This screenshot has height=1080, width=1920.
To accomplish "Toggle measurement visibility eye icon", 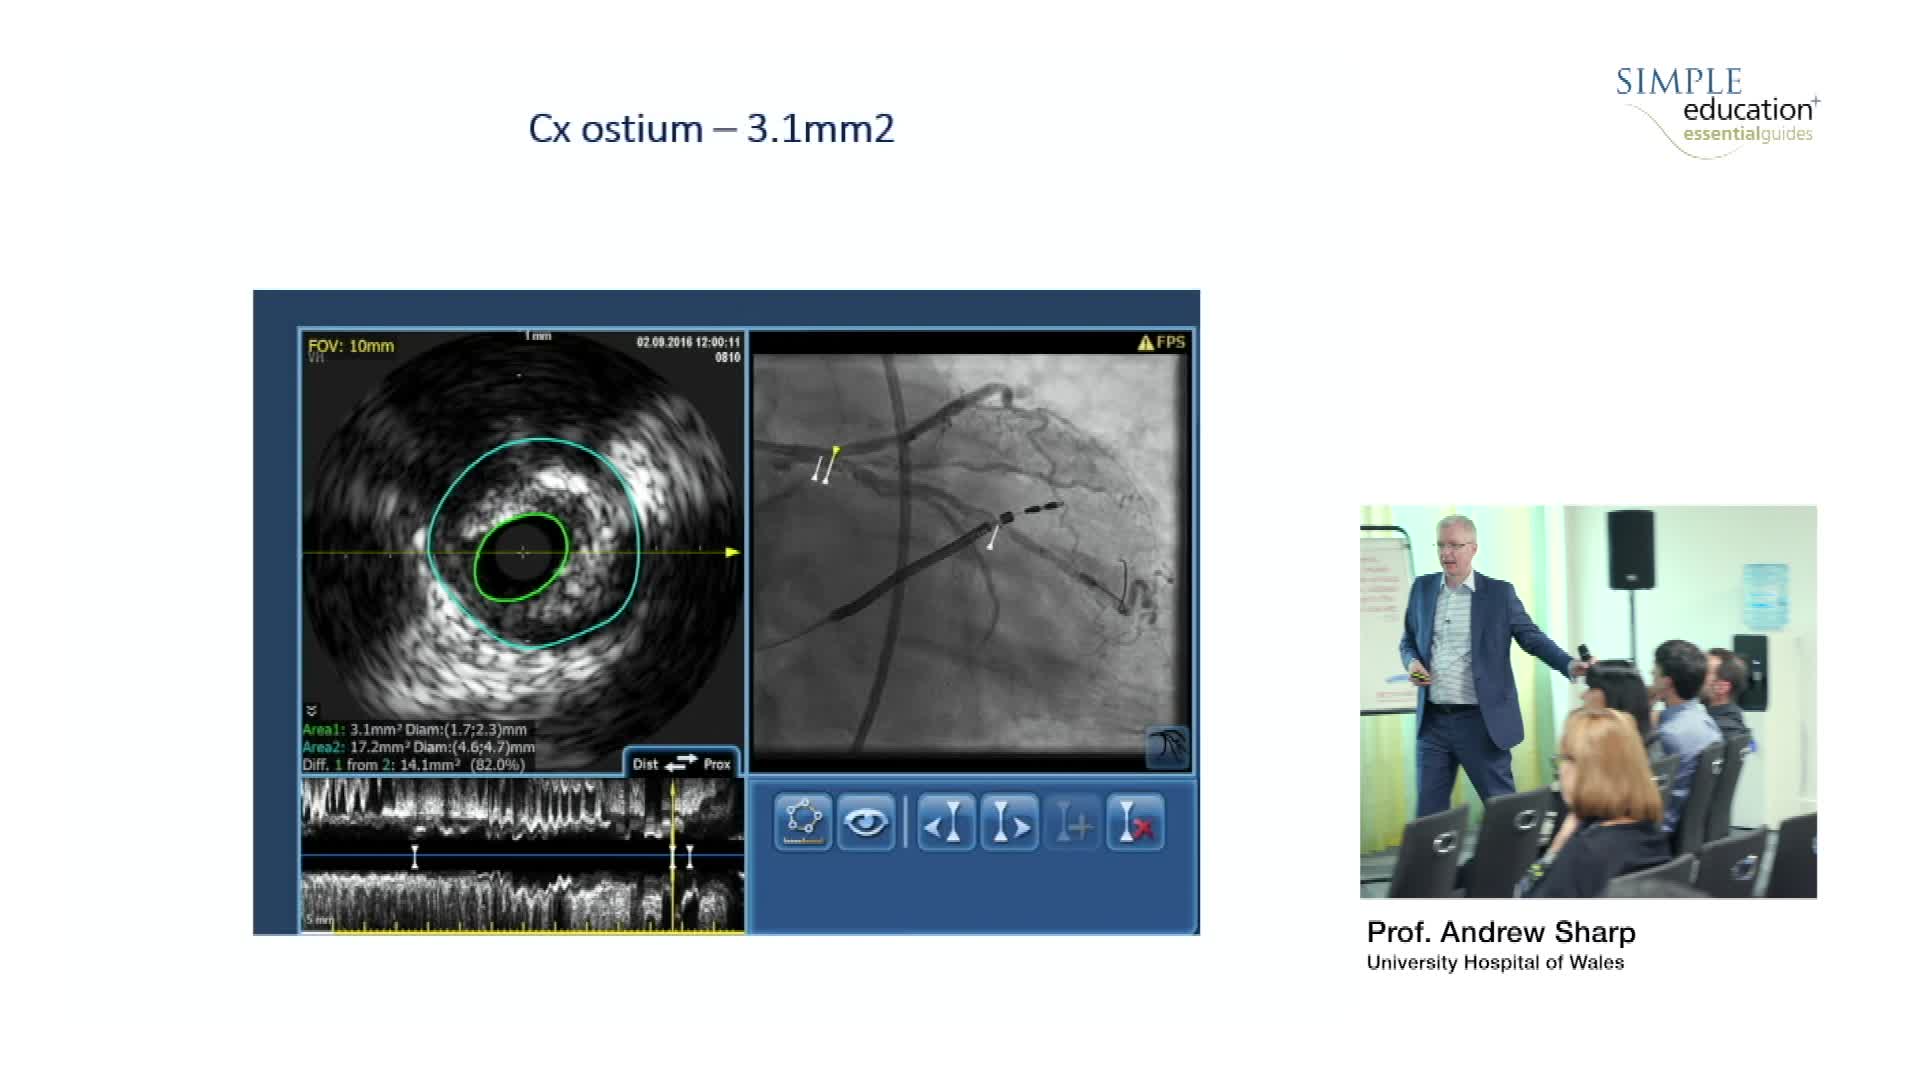I will tap(866, 823).
